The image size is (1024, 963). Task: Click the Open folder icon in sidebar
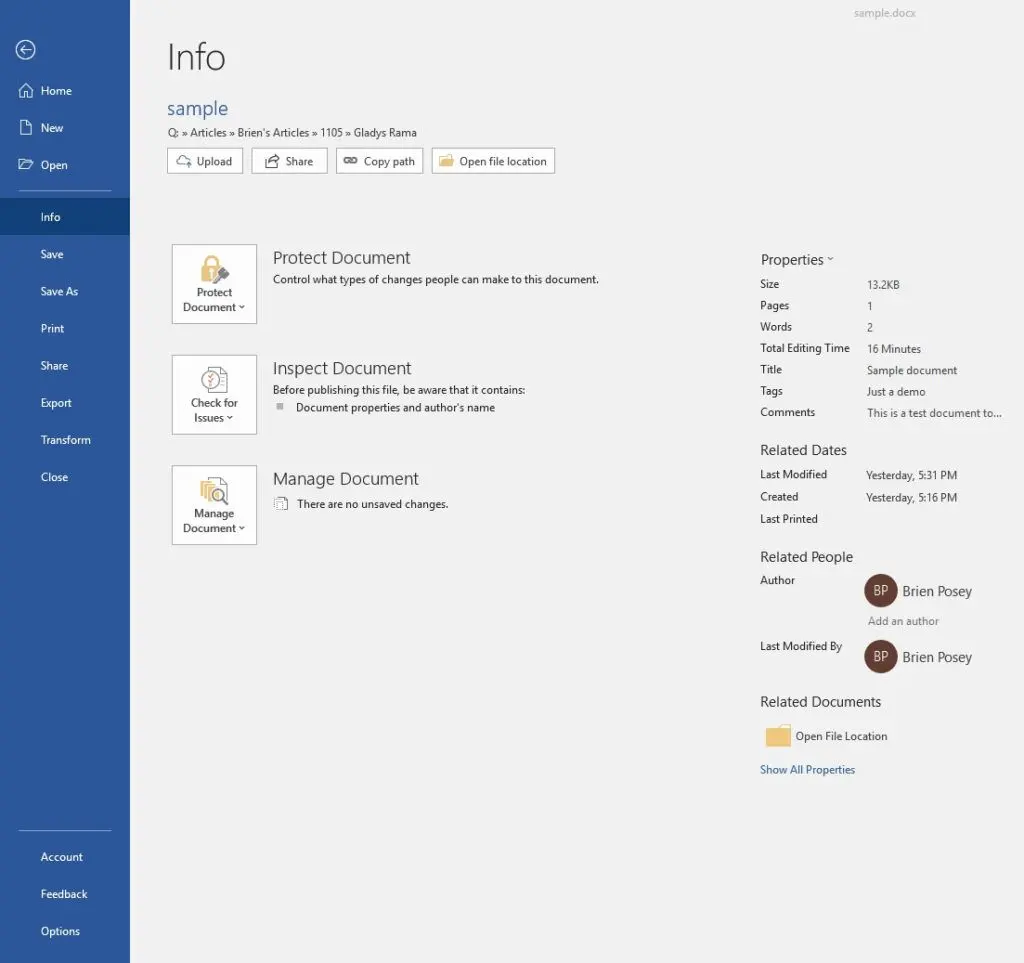point(25,165)
